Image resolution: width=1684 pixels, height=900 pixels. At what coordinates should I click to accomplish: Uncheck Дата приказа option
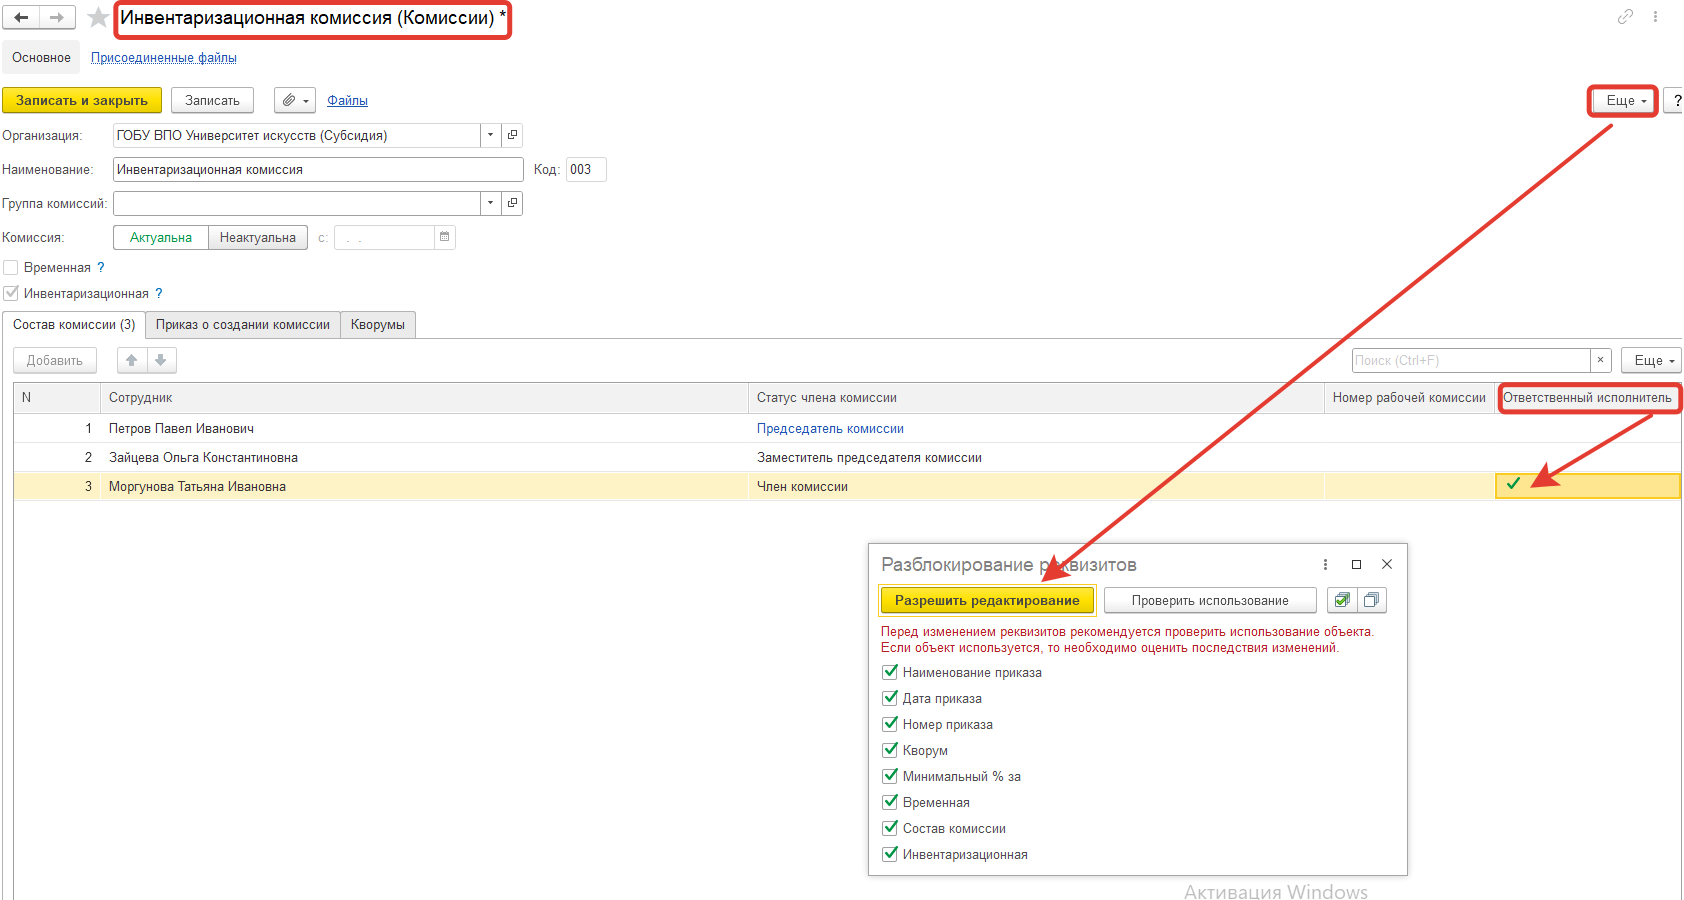click(x=890, y=698)
